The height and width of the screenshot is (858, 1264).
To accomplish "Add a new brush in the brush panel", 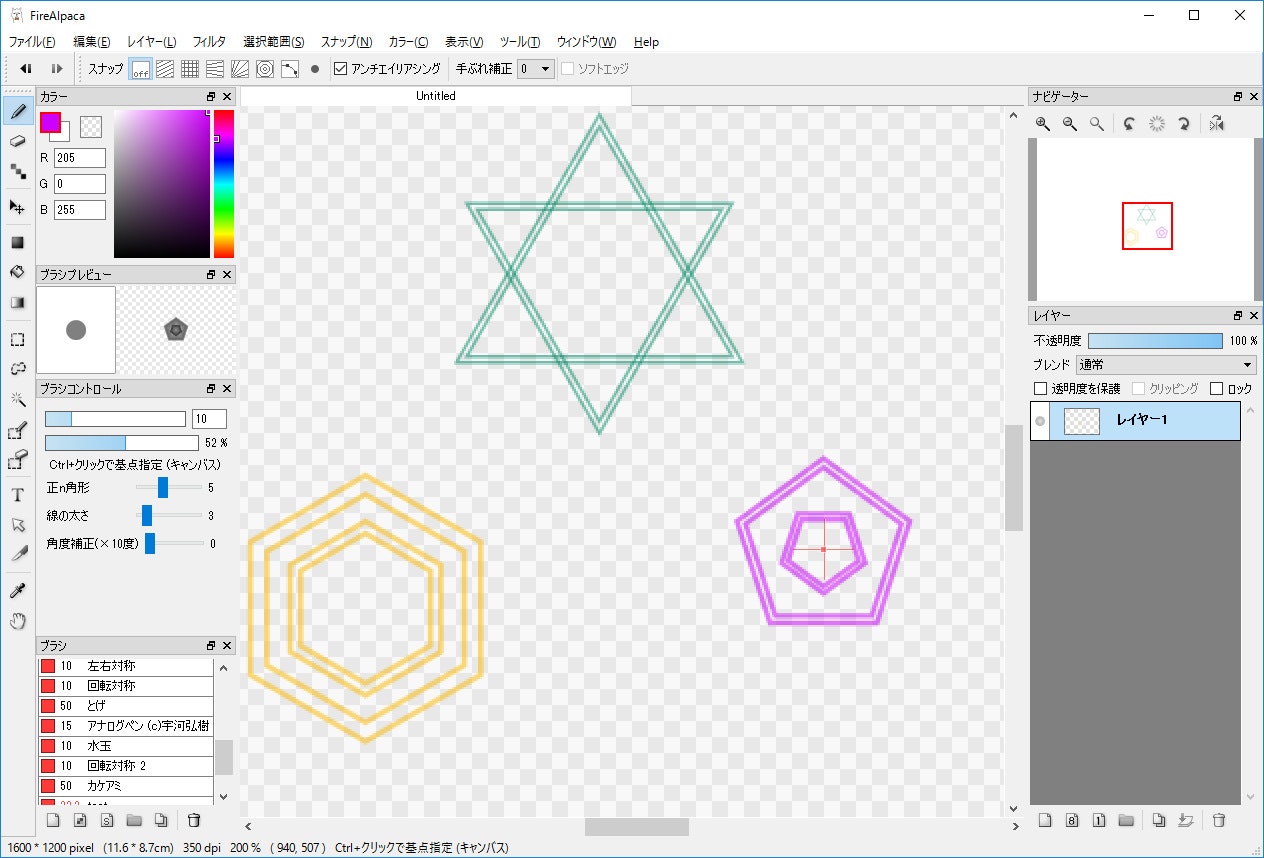I will point(54,821).
